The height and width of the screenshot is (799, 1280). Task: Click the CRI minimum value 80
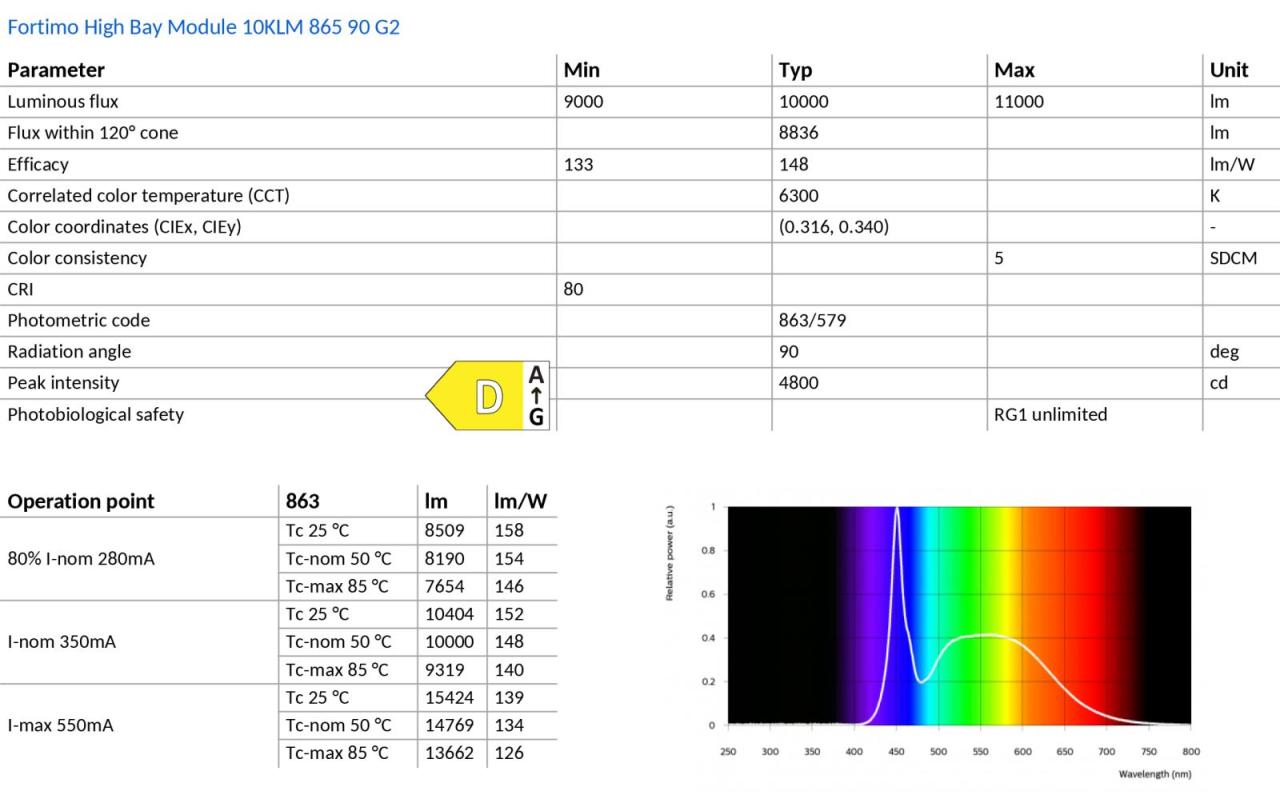pos(574,289)
